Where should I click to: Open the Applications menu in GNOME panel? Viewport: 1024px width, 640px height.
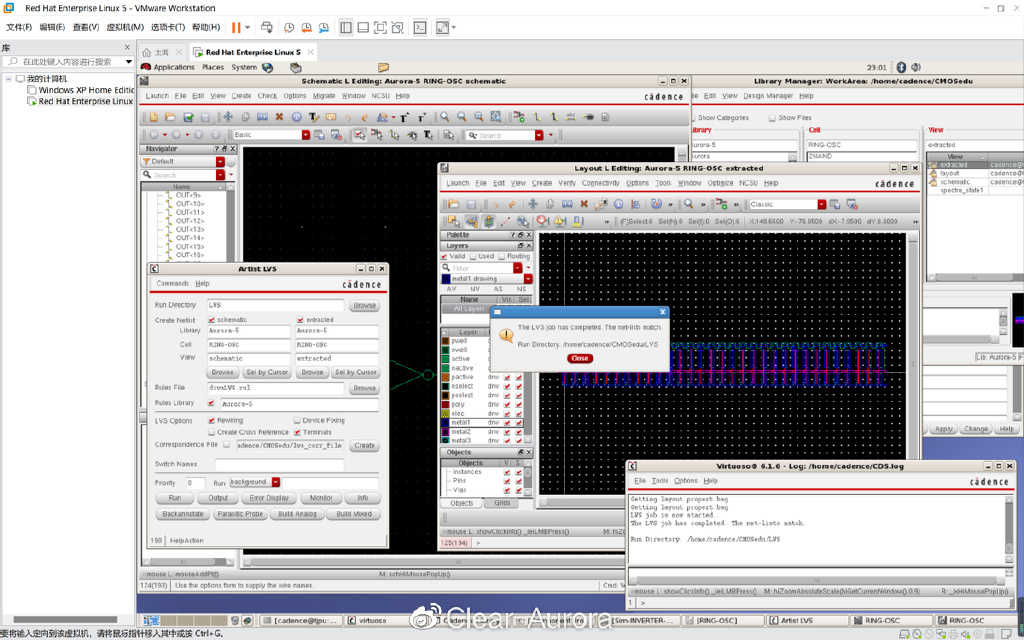click(174, 67)
